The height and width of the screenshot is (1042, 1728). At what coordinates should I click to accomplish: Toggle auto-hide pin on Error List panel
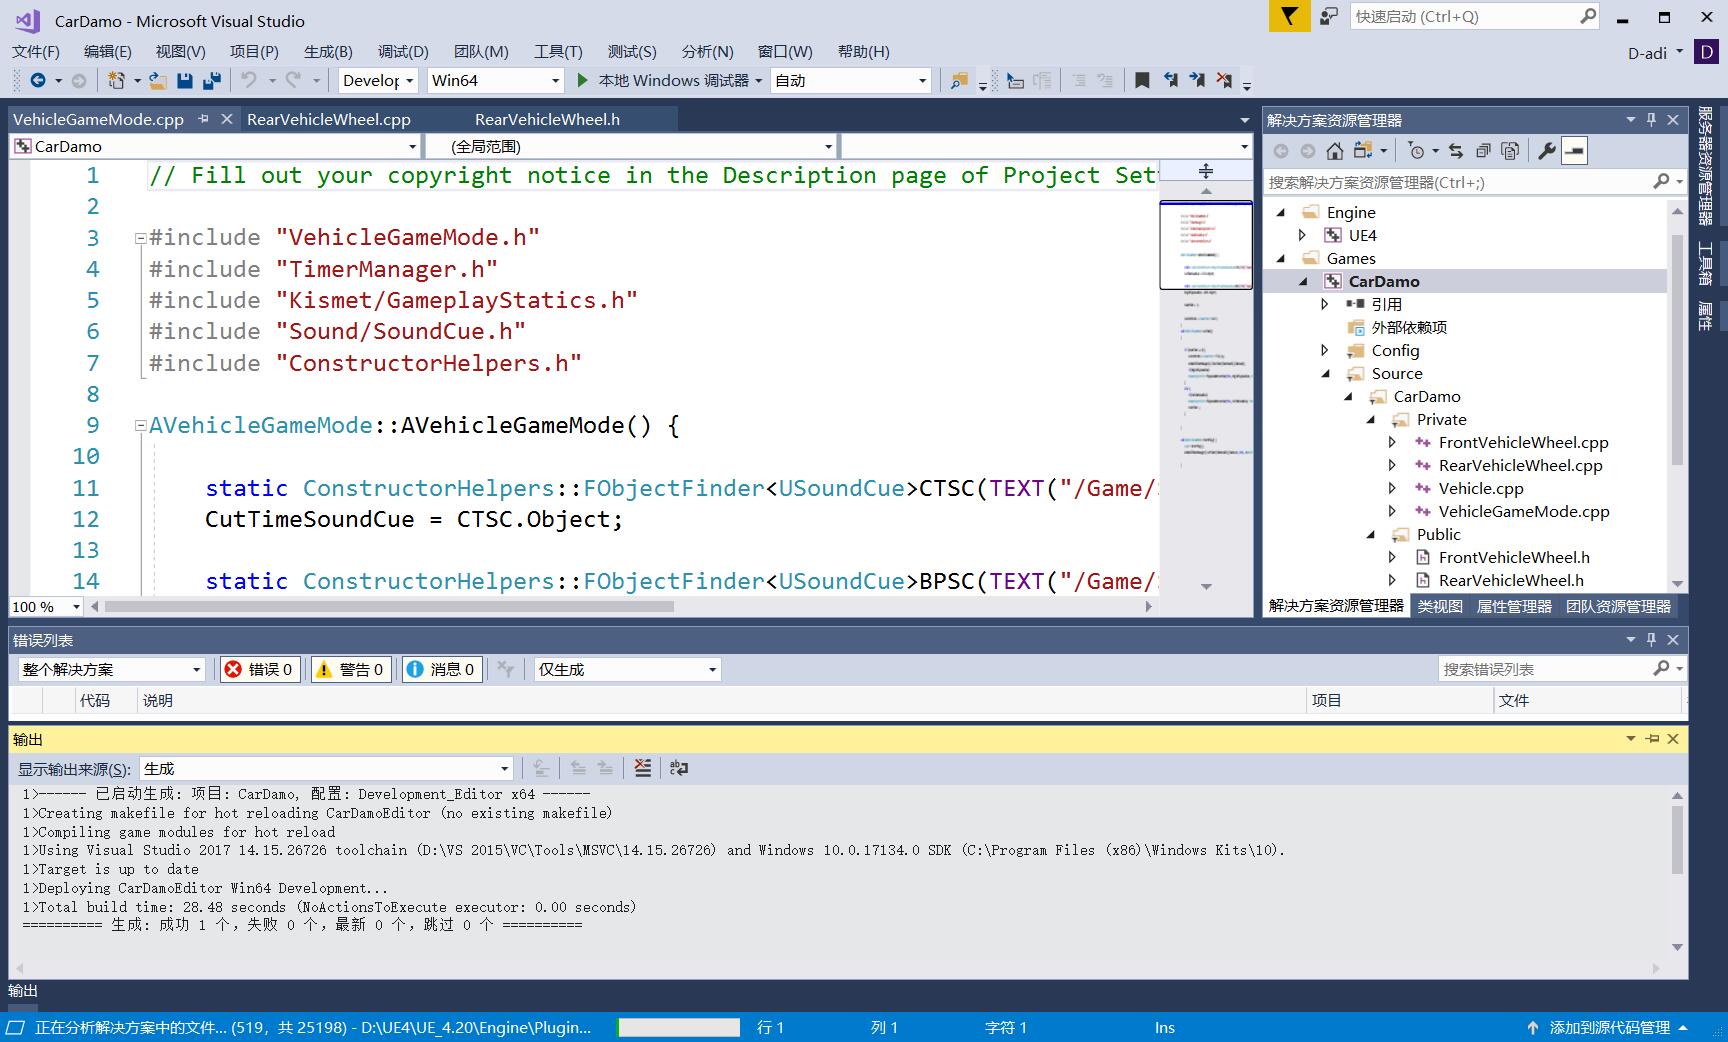1651,639
